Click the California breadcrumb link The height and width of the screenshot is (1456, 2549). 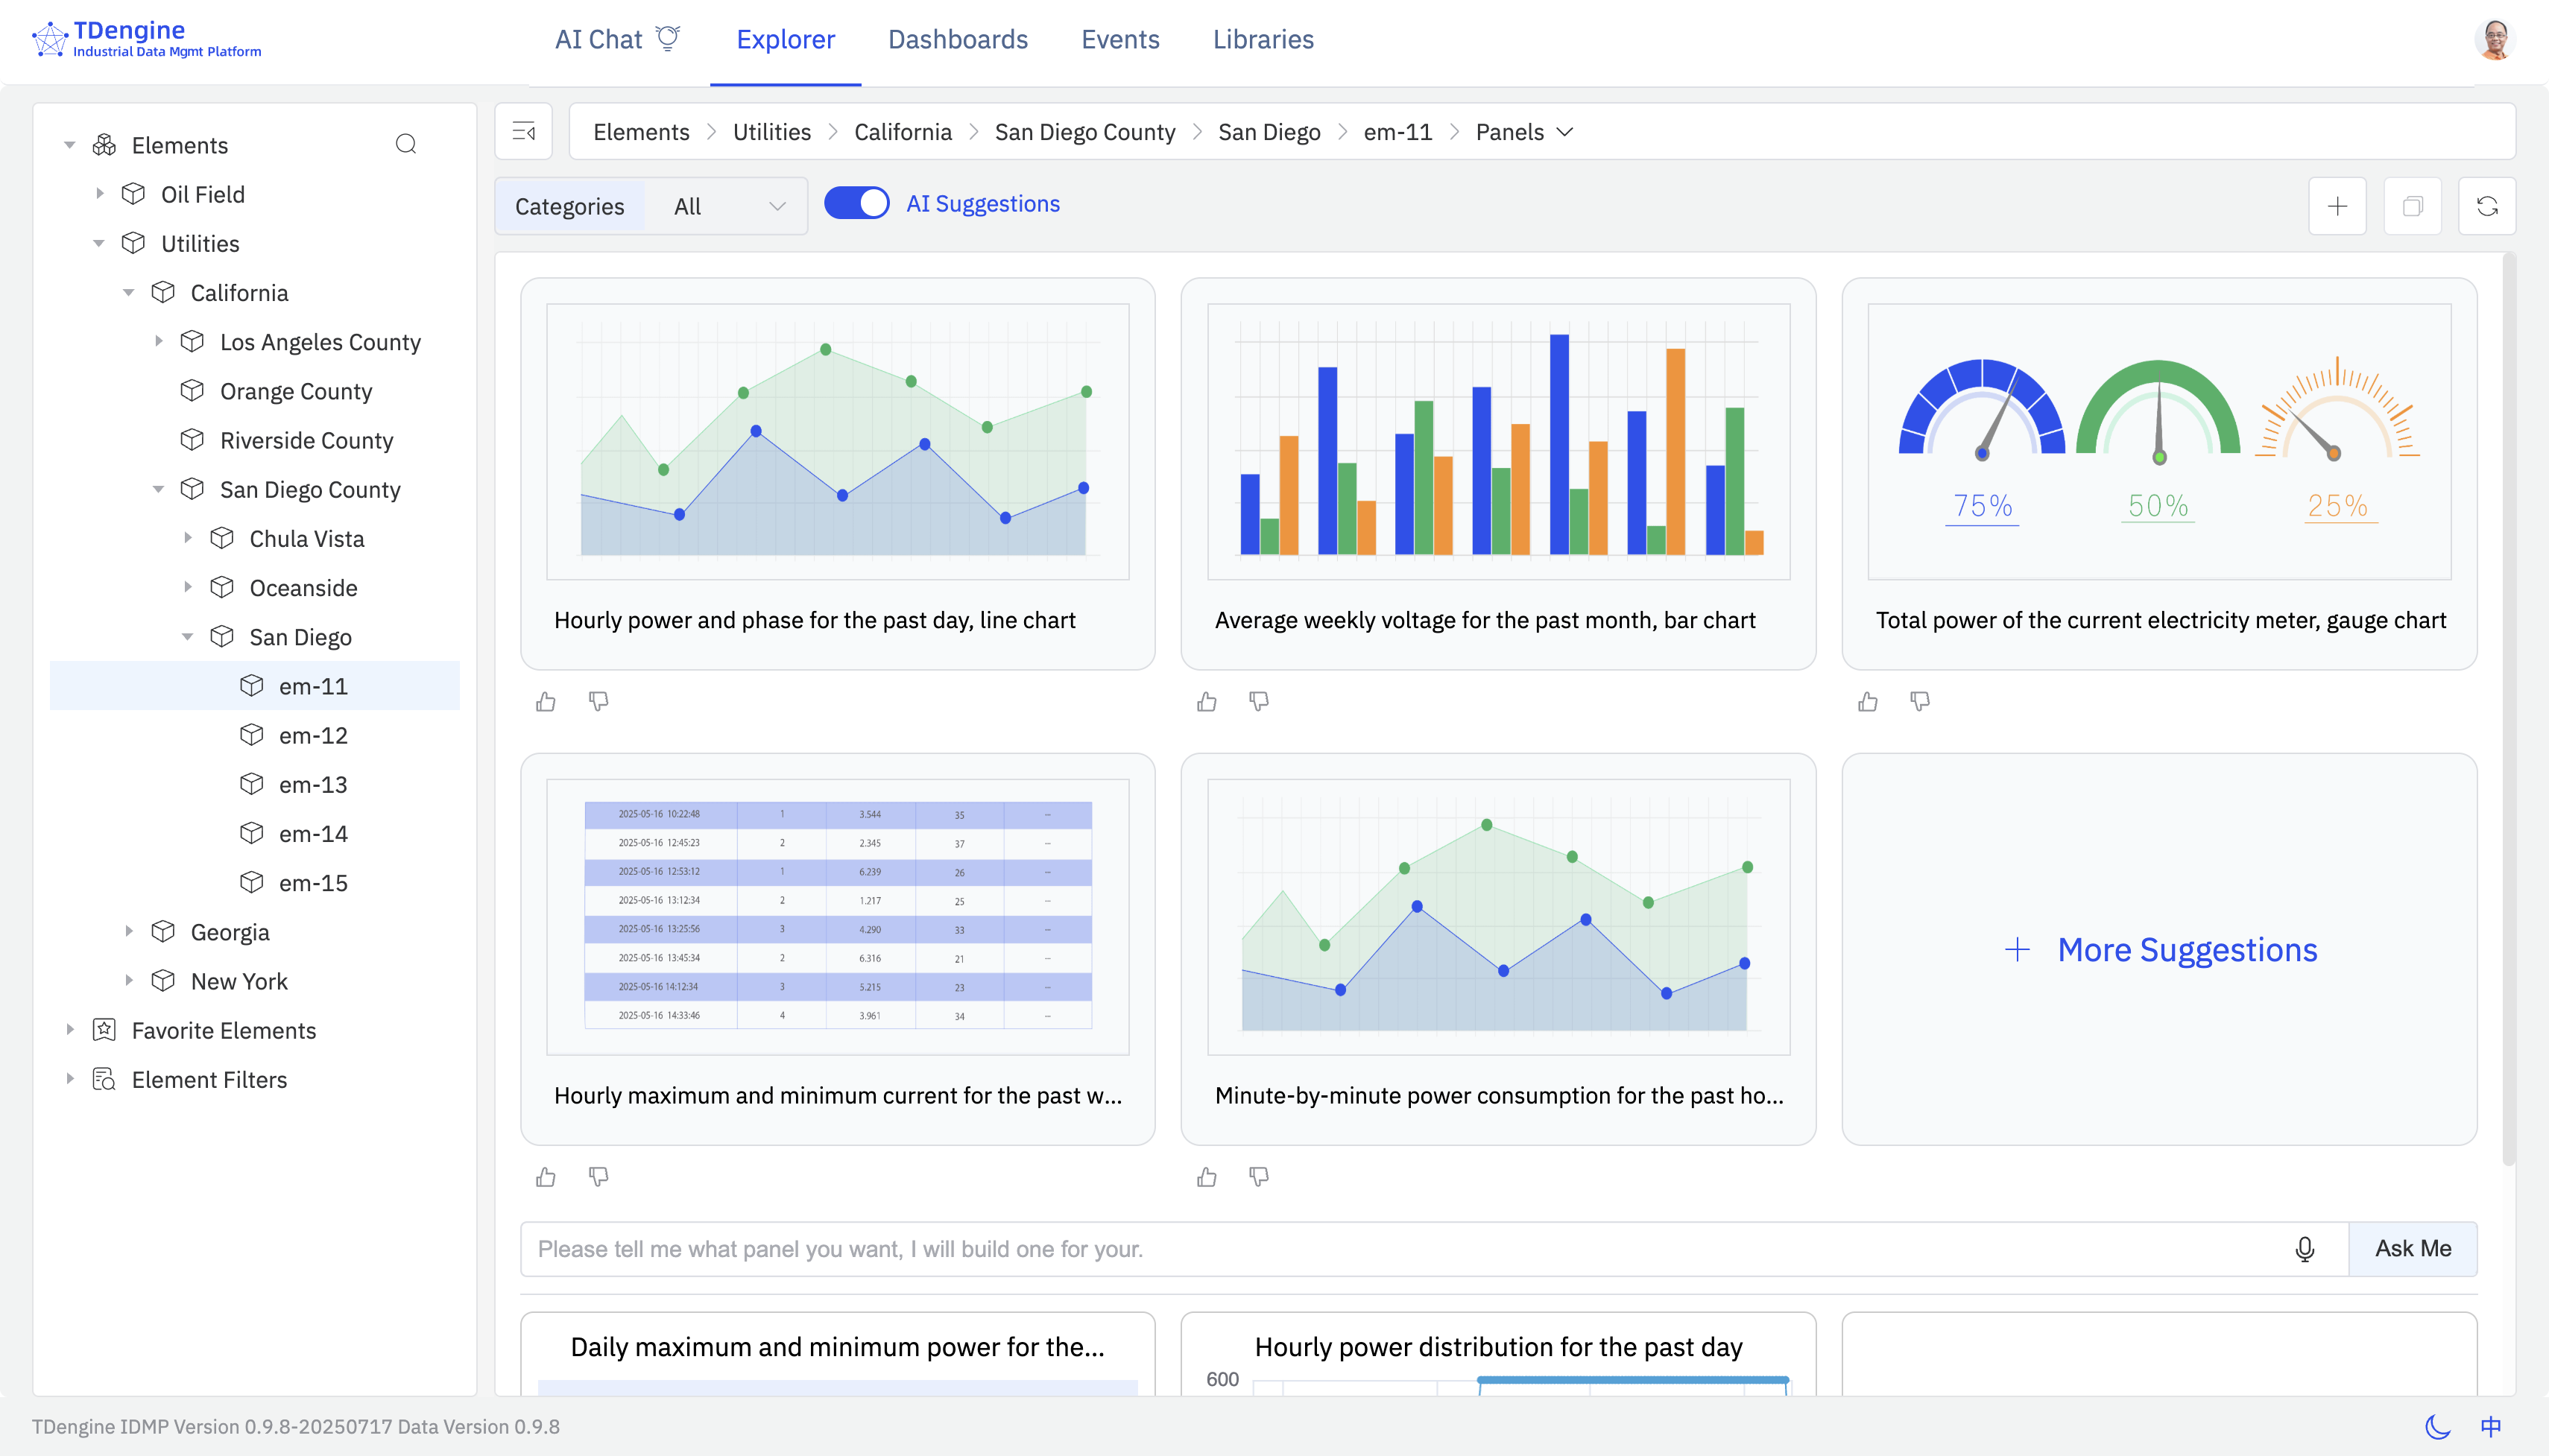click(x=903, y=132)
